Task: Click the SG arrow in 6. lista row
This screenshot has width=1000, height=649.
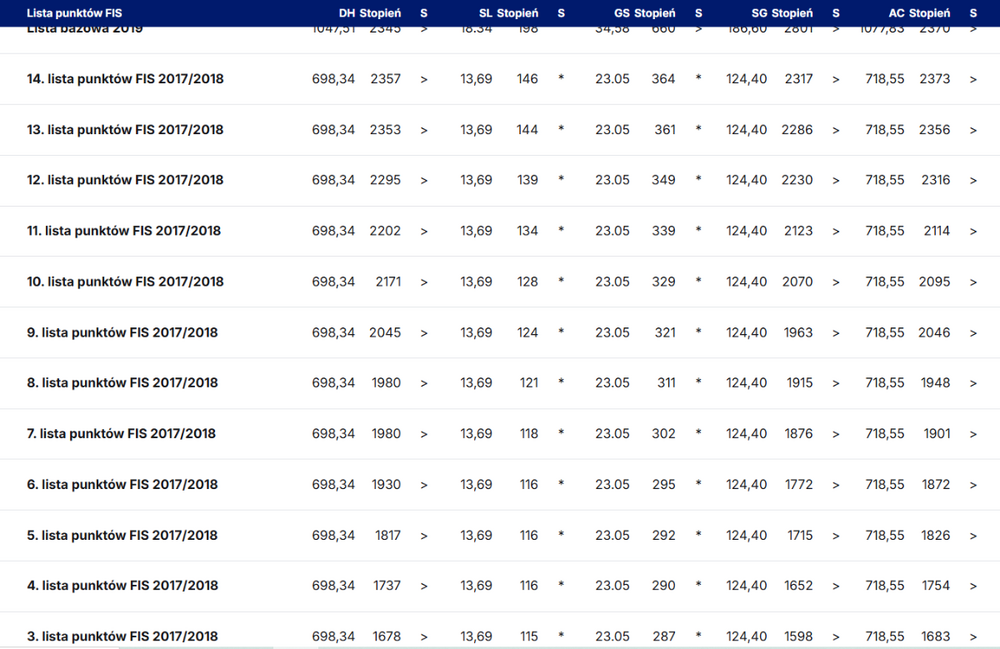Action: pyautogui.click(x=836, y=485)
